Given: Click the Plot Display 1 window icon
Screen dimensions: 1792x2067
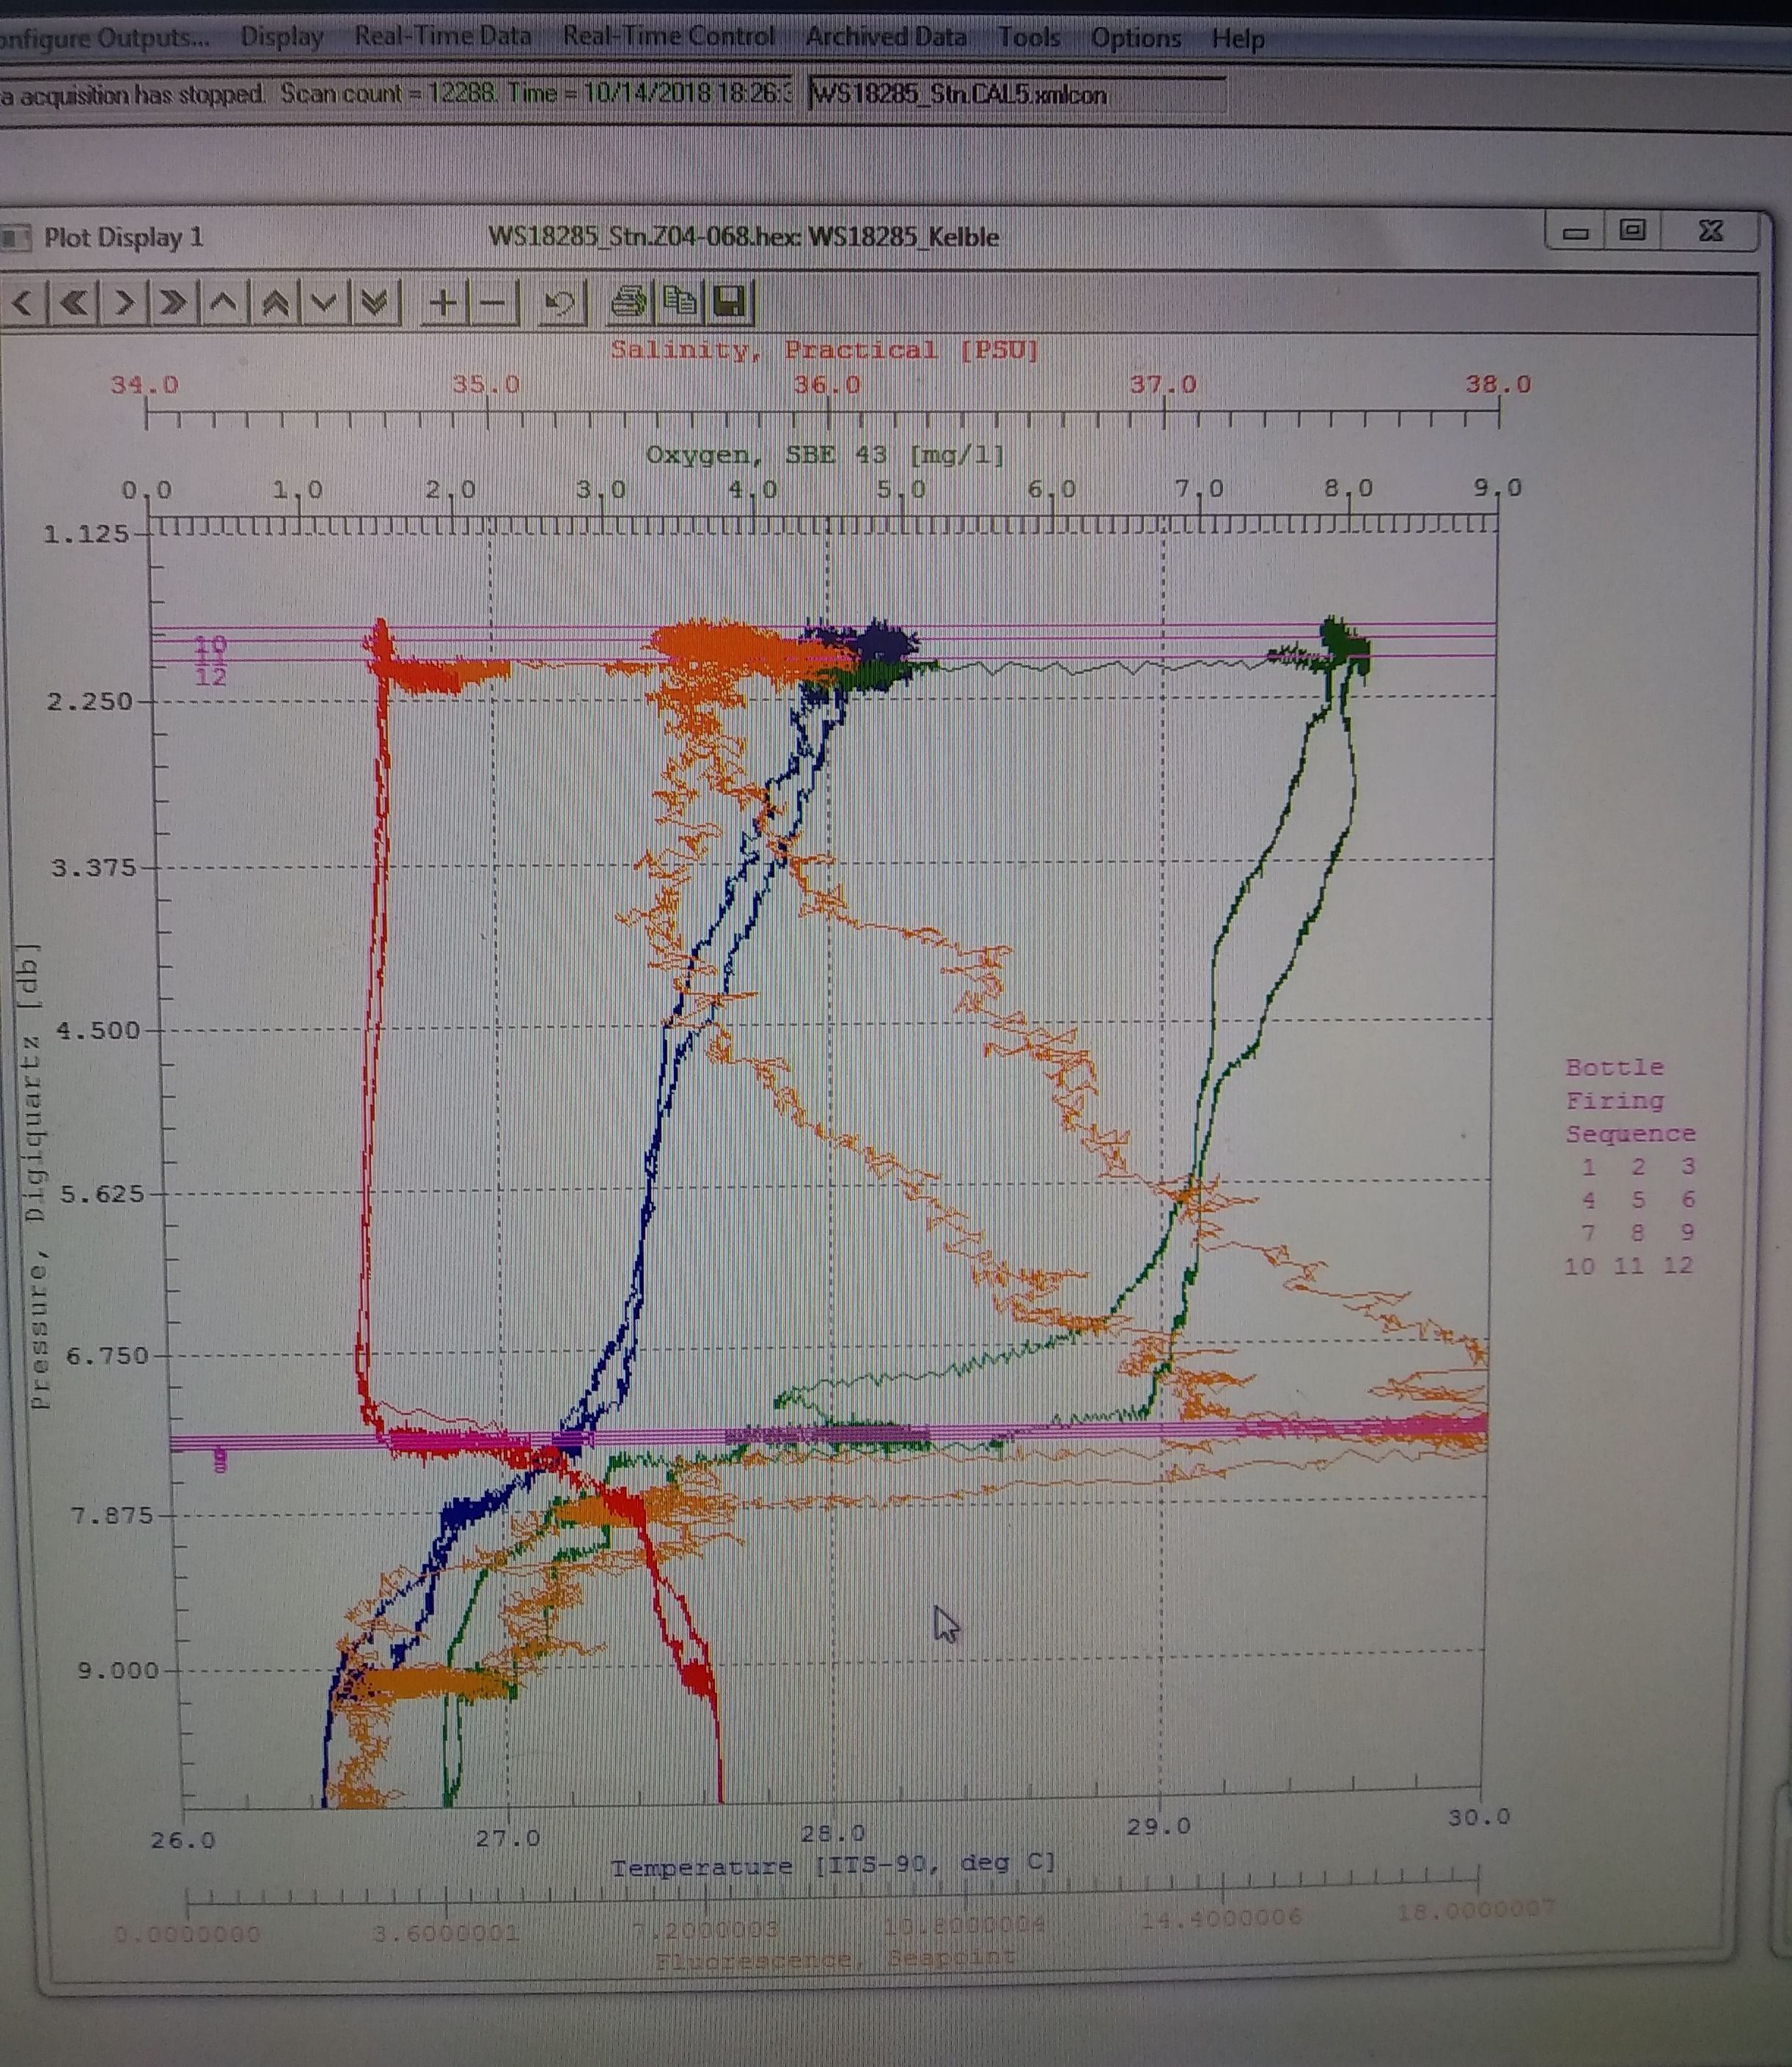Looking at the screenshot, I should pos(15,238).
